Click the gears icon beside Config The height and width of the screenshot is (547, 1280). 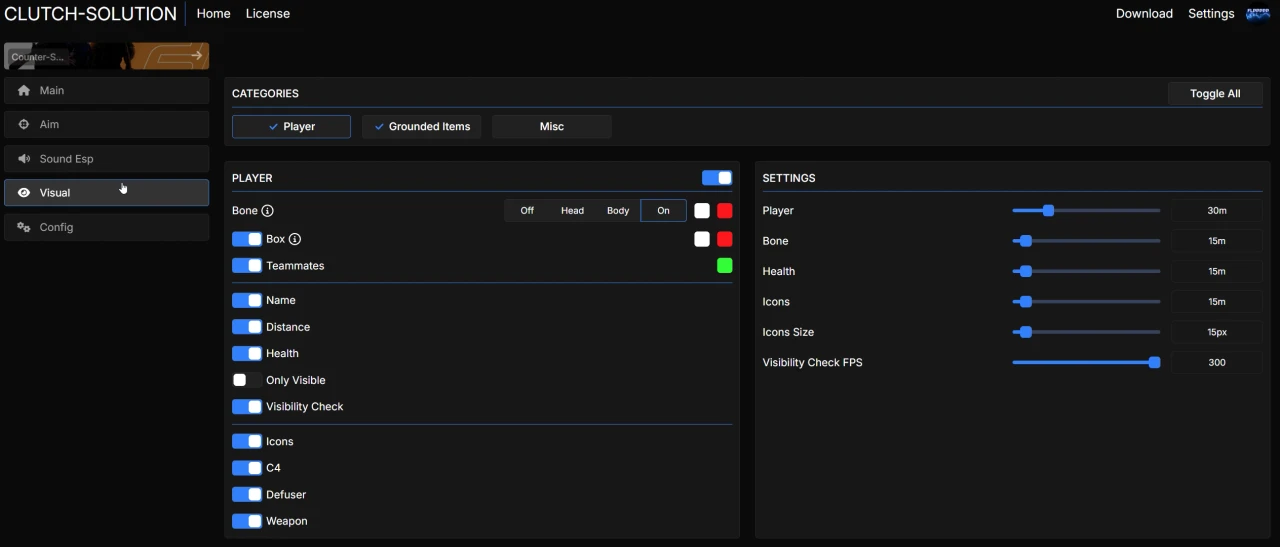click(24, 227)
